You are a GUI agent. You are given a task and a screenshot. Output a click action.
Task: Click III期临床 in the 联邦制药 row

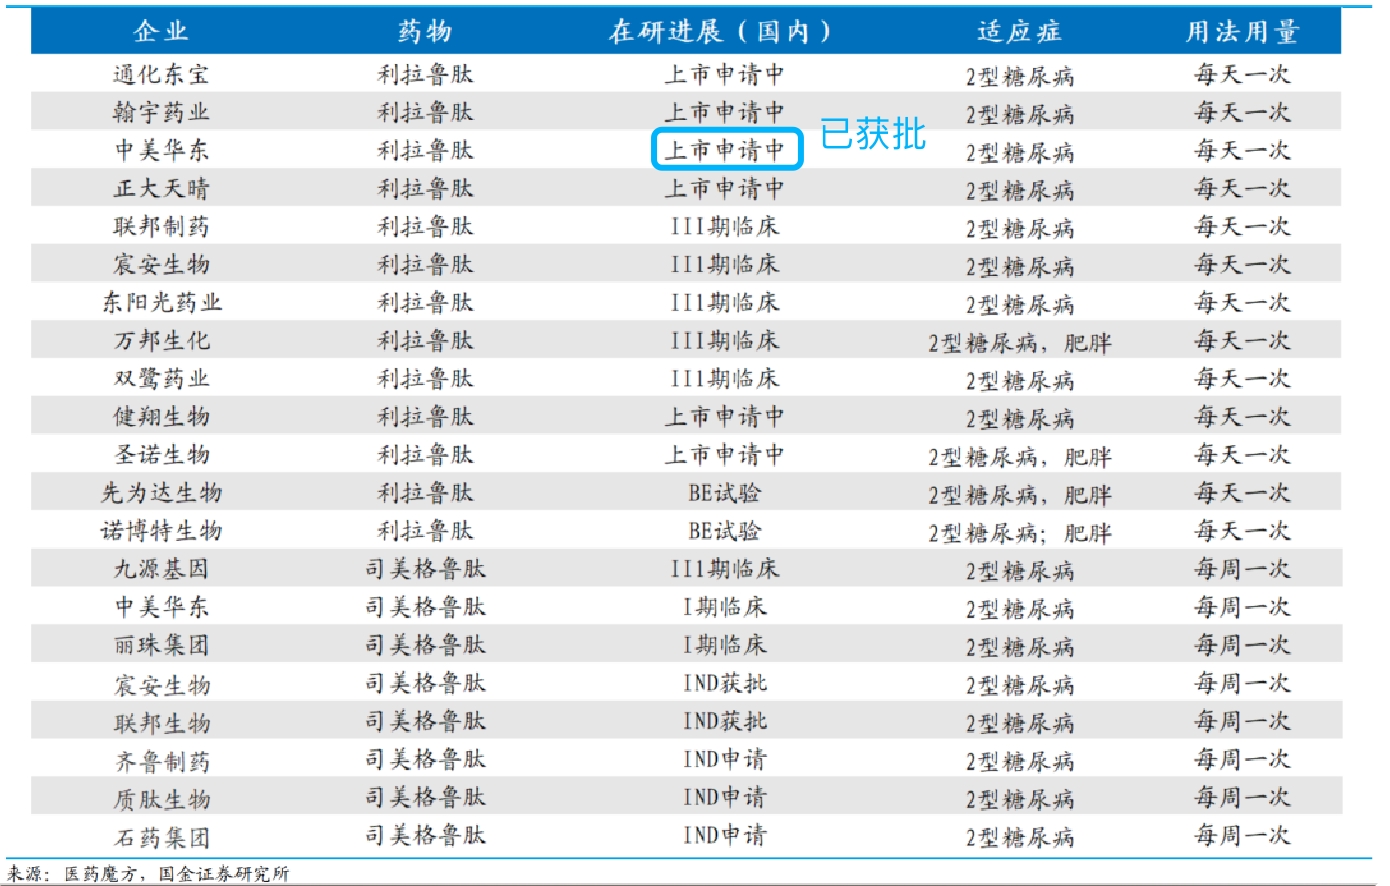[x=725, y=226]
